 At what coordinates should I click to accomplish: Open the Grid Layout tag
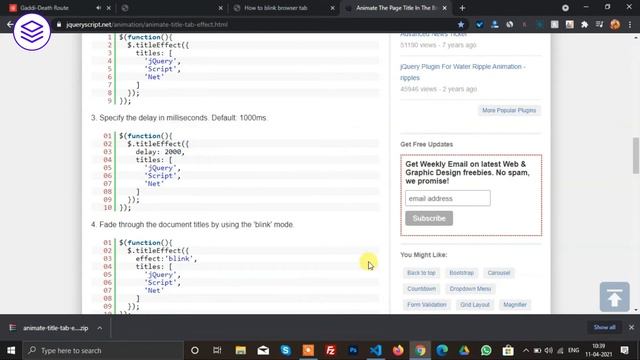point(475,304)
